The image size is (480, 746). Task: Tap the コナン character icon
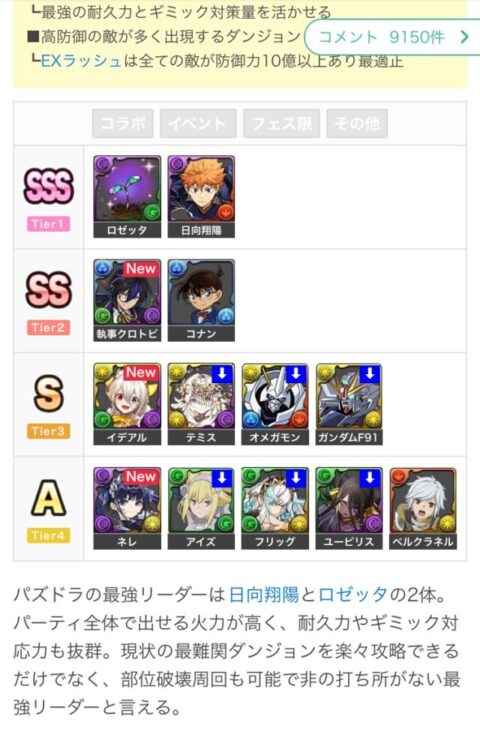201,300
